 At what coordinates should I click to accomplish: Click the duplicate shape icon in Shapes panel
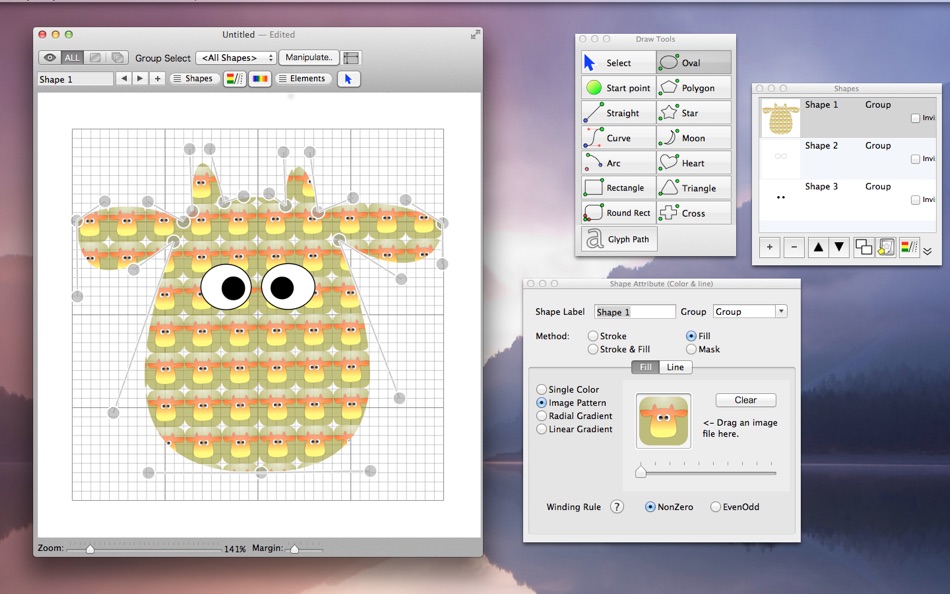point(863,247)
